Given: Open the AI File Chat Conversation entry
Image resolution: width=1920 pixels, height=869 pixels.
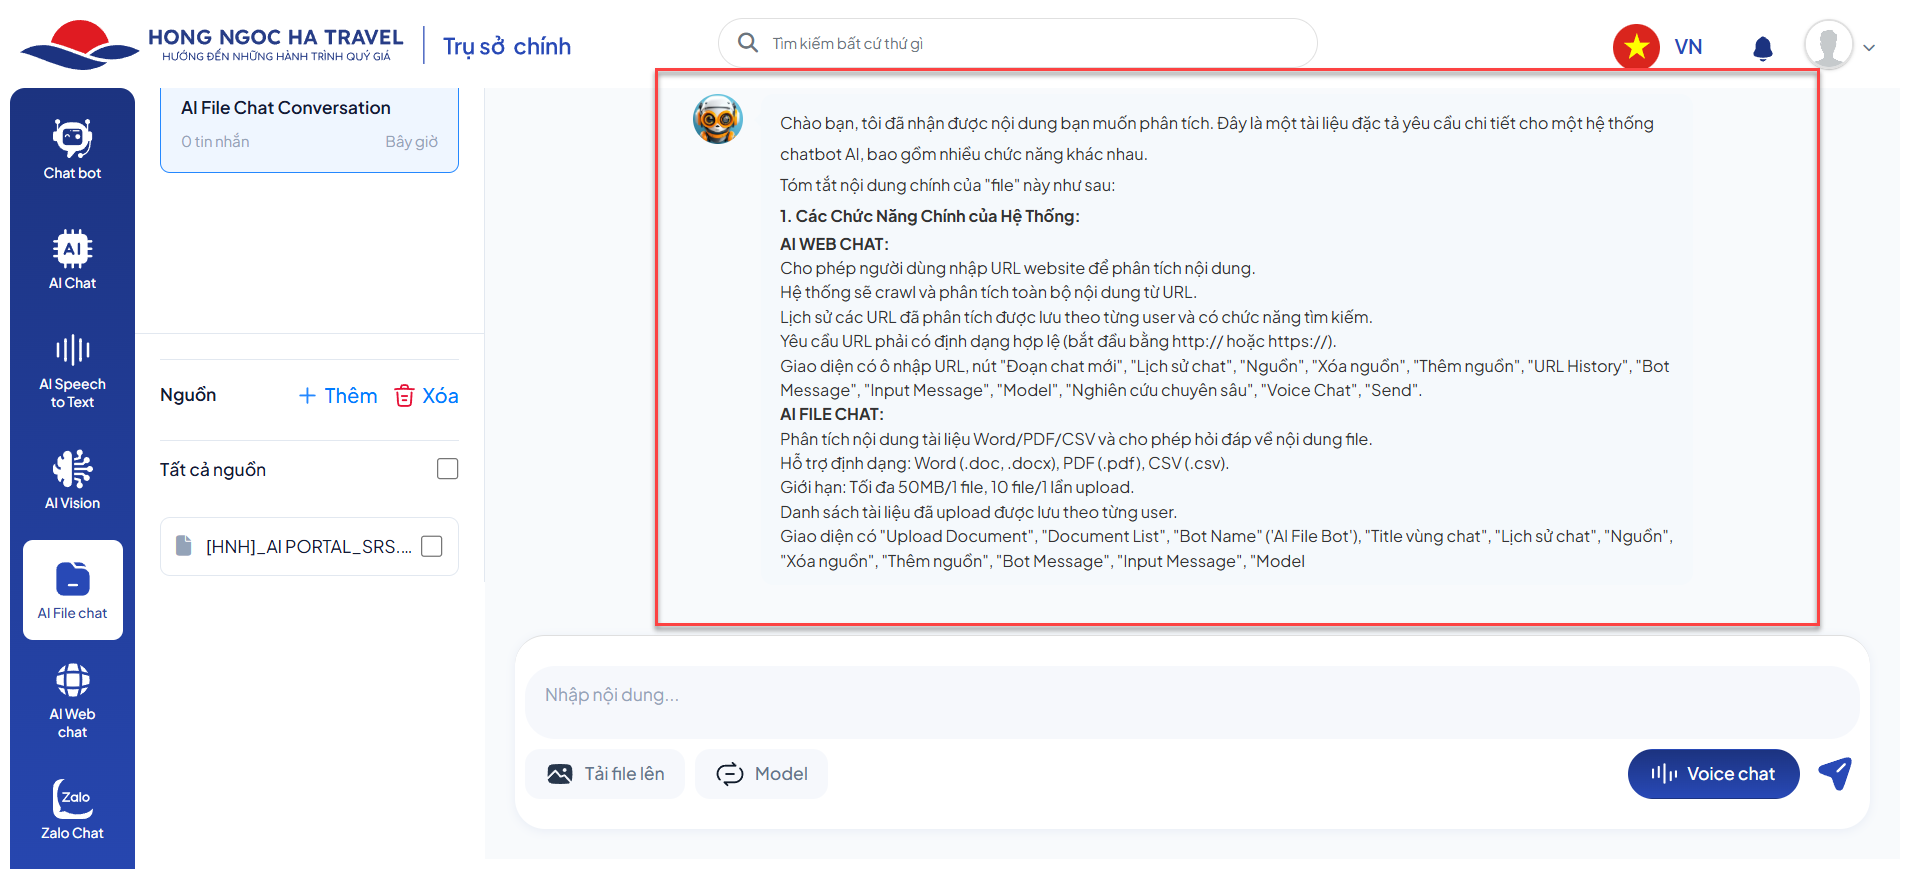Looking at the screenshot, I should (x=309, y=125).
